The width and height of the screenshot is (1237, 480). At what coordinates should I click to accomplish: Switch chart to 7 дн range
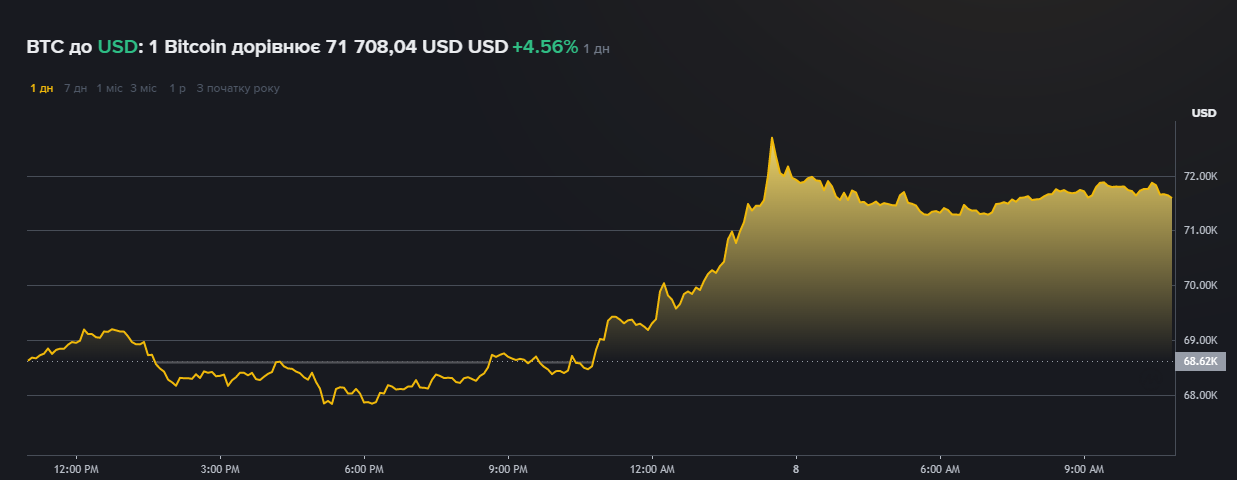click(75, 88)
